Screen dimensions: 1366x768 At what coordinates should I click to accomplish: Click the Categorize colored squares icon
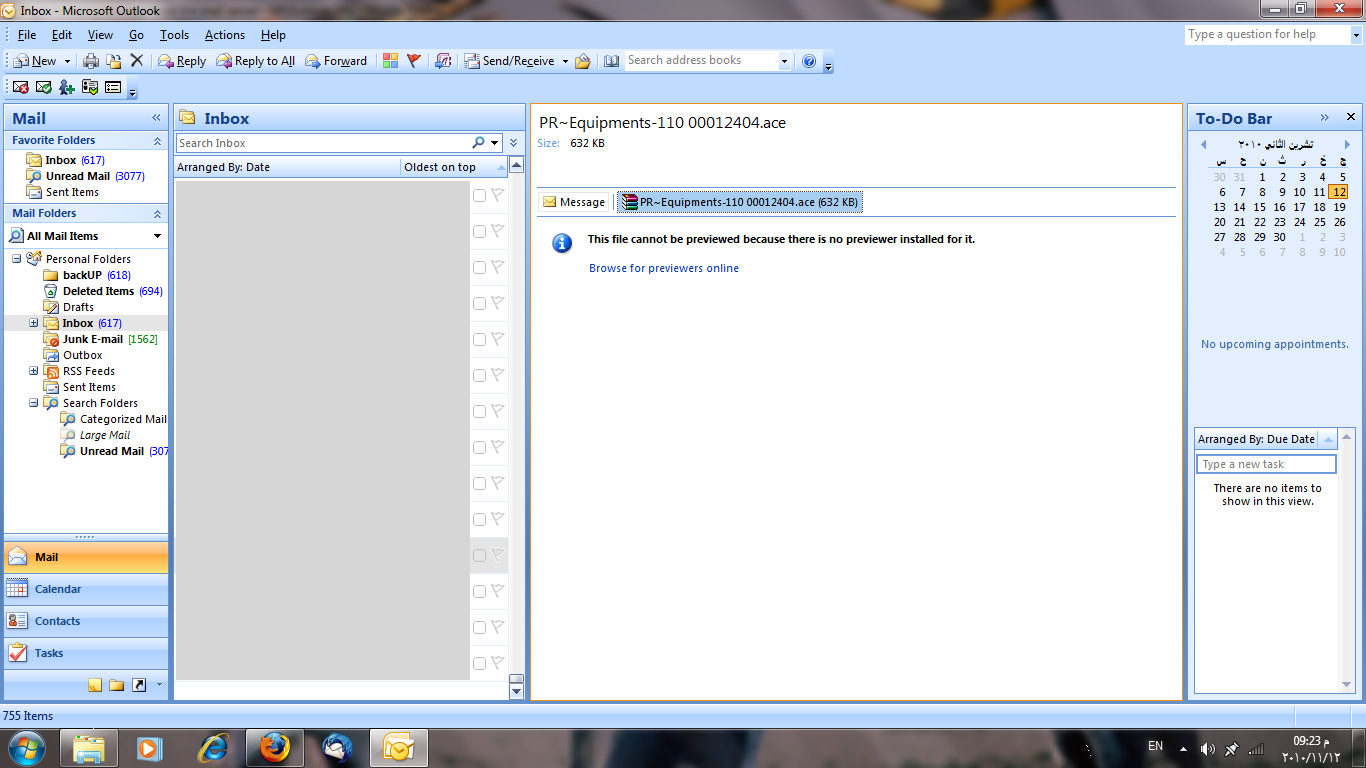tap(390, 61)
